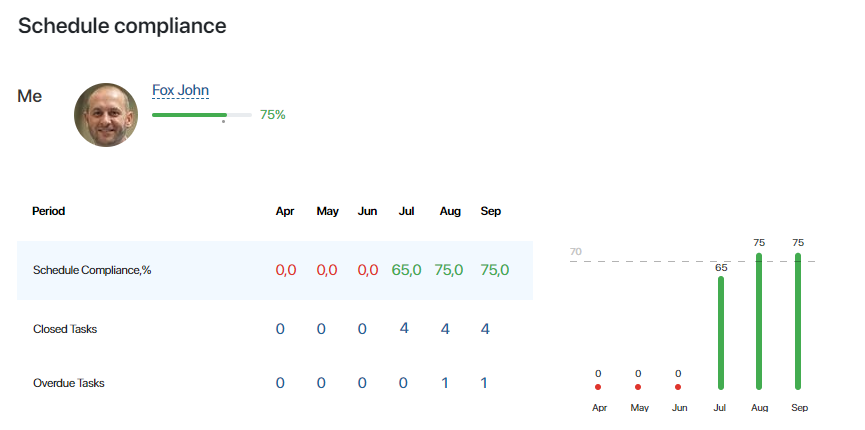Click Fox John's avatar photo

coord(106,115)
